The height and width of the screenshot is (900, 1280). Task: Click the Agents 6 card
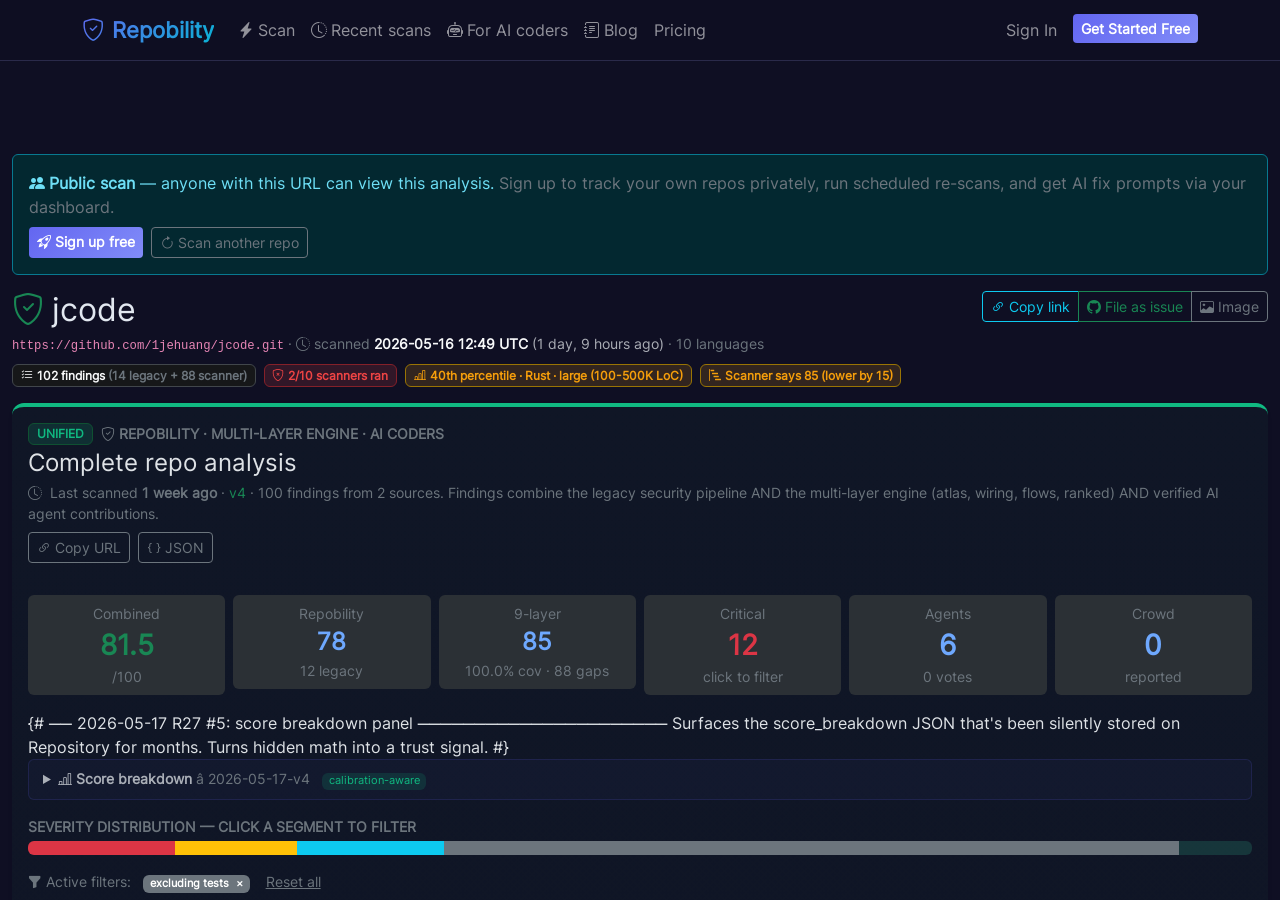(x=948, y=645)
